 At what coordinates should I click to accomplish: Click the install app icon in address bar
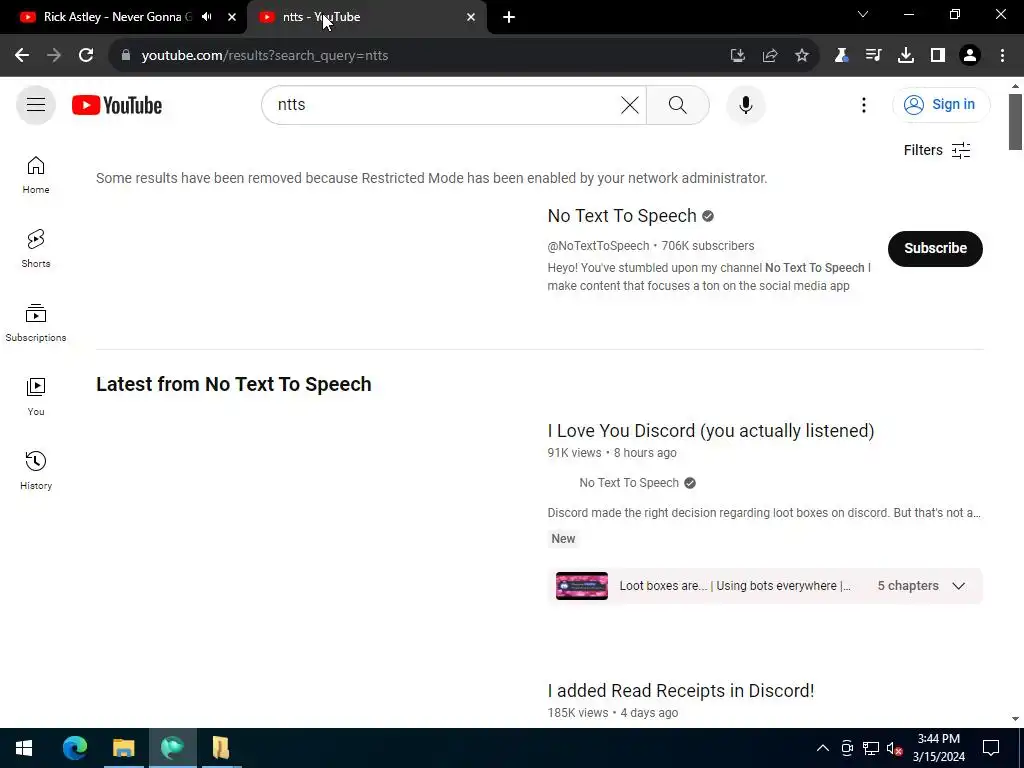point(738,56)
